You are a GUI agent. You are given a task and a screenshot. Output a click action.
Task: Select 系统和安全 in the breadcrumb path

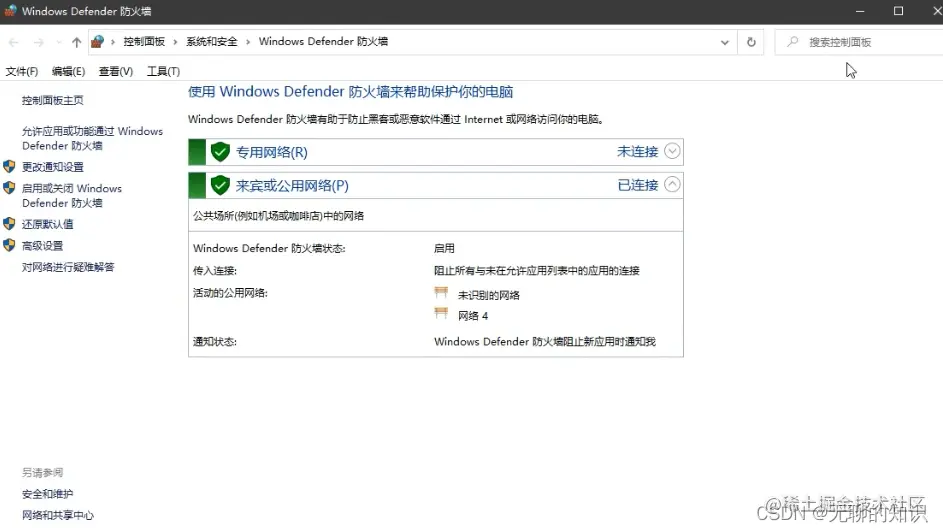(212, 41)
